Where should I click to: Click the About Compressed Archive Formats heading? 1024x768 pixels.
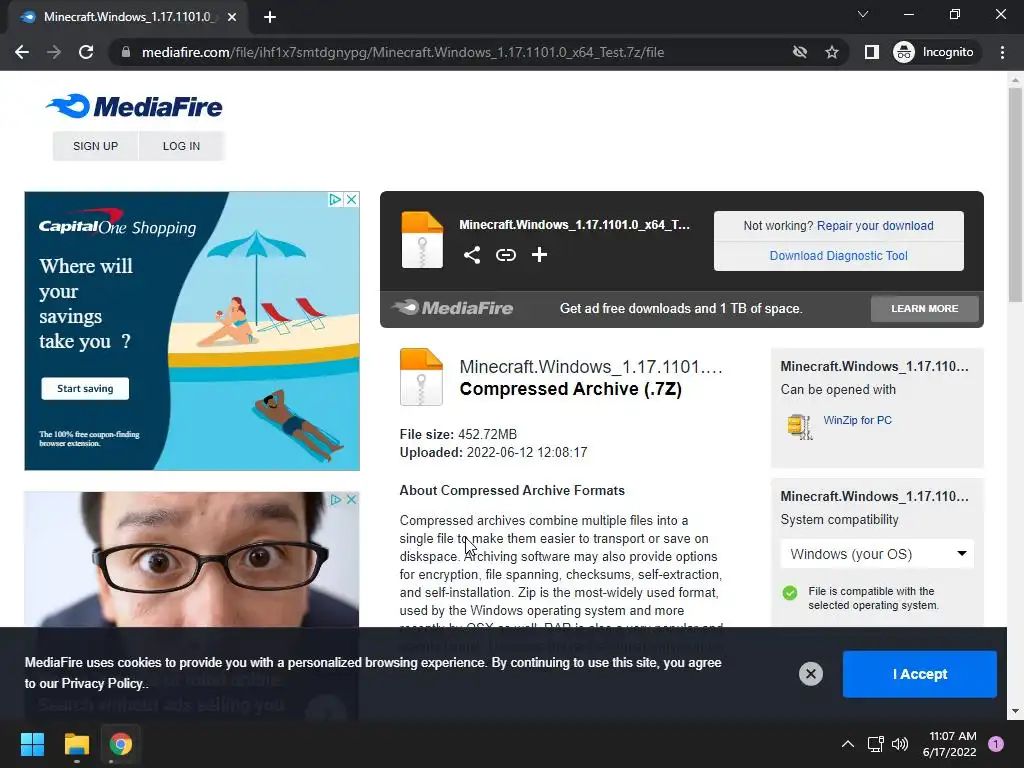click(x=512, y=490)
